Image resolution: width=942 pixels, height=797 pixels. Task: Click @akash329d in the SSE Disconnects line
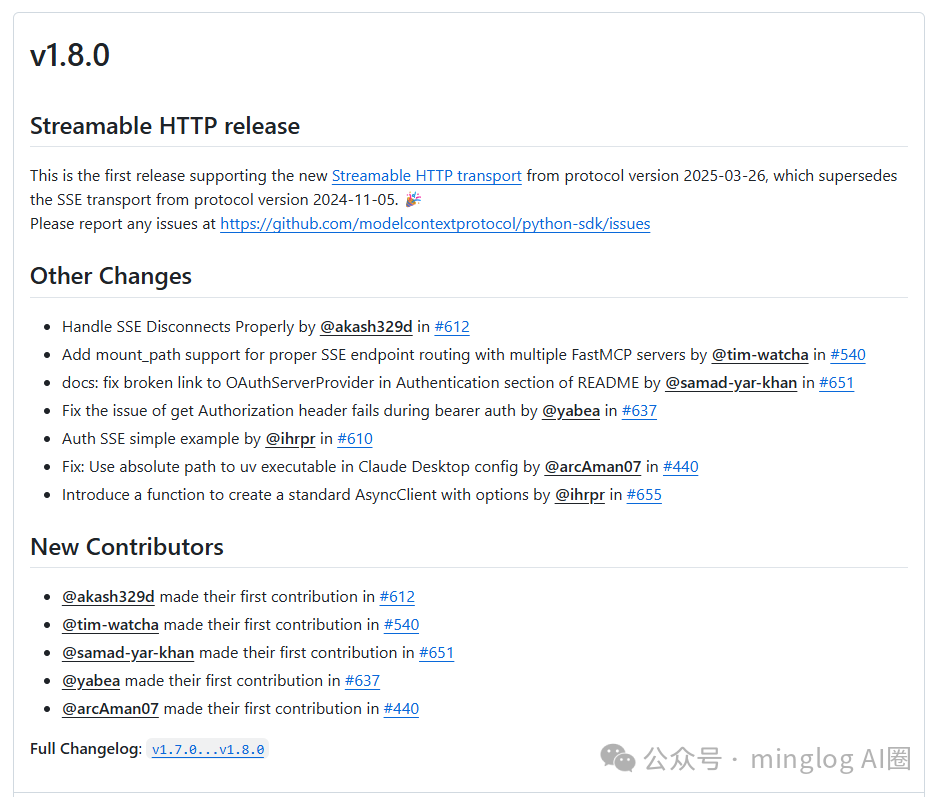pyautogui.click(x=366, y=327)
